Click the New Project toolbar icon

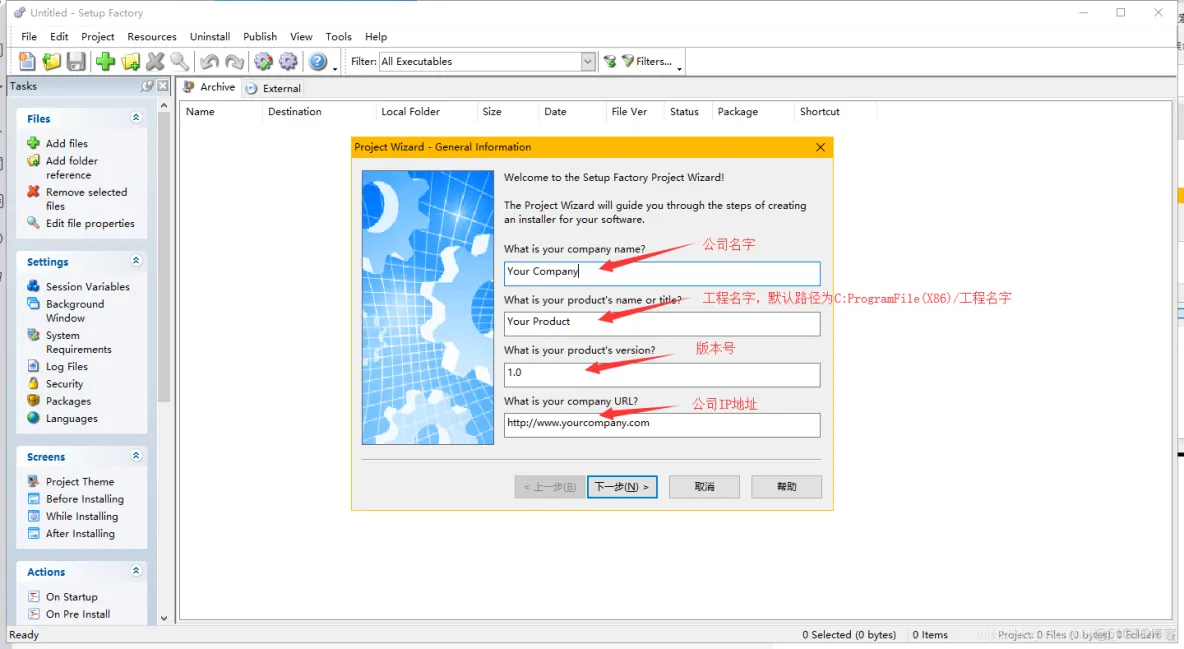(27, 61)
